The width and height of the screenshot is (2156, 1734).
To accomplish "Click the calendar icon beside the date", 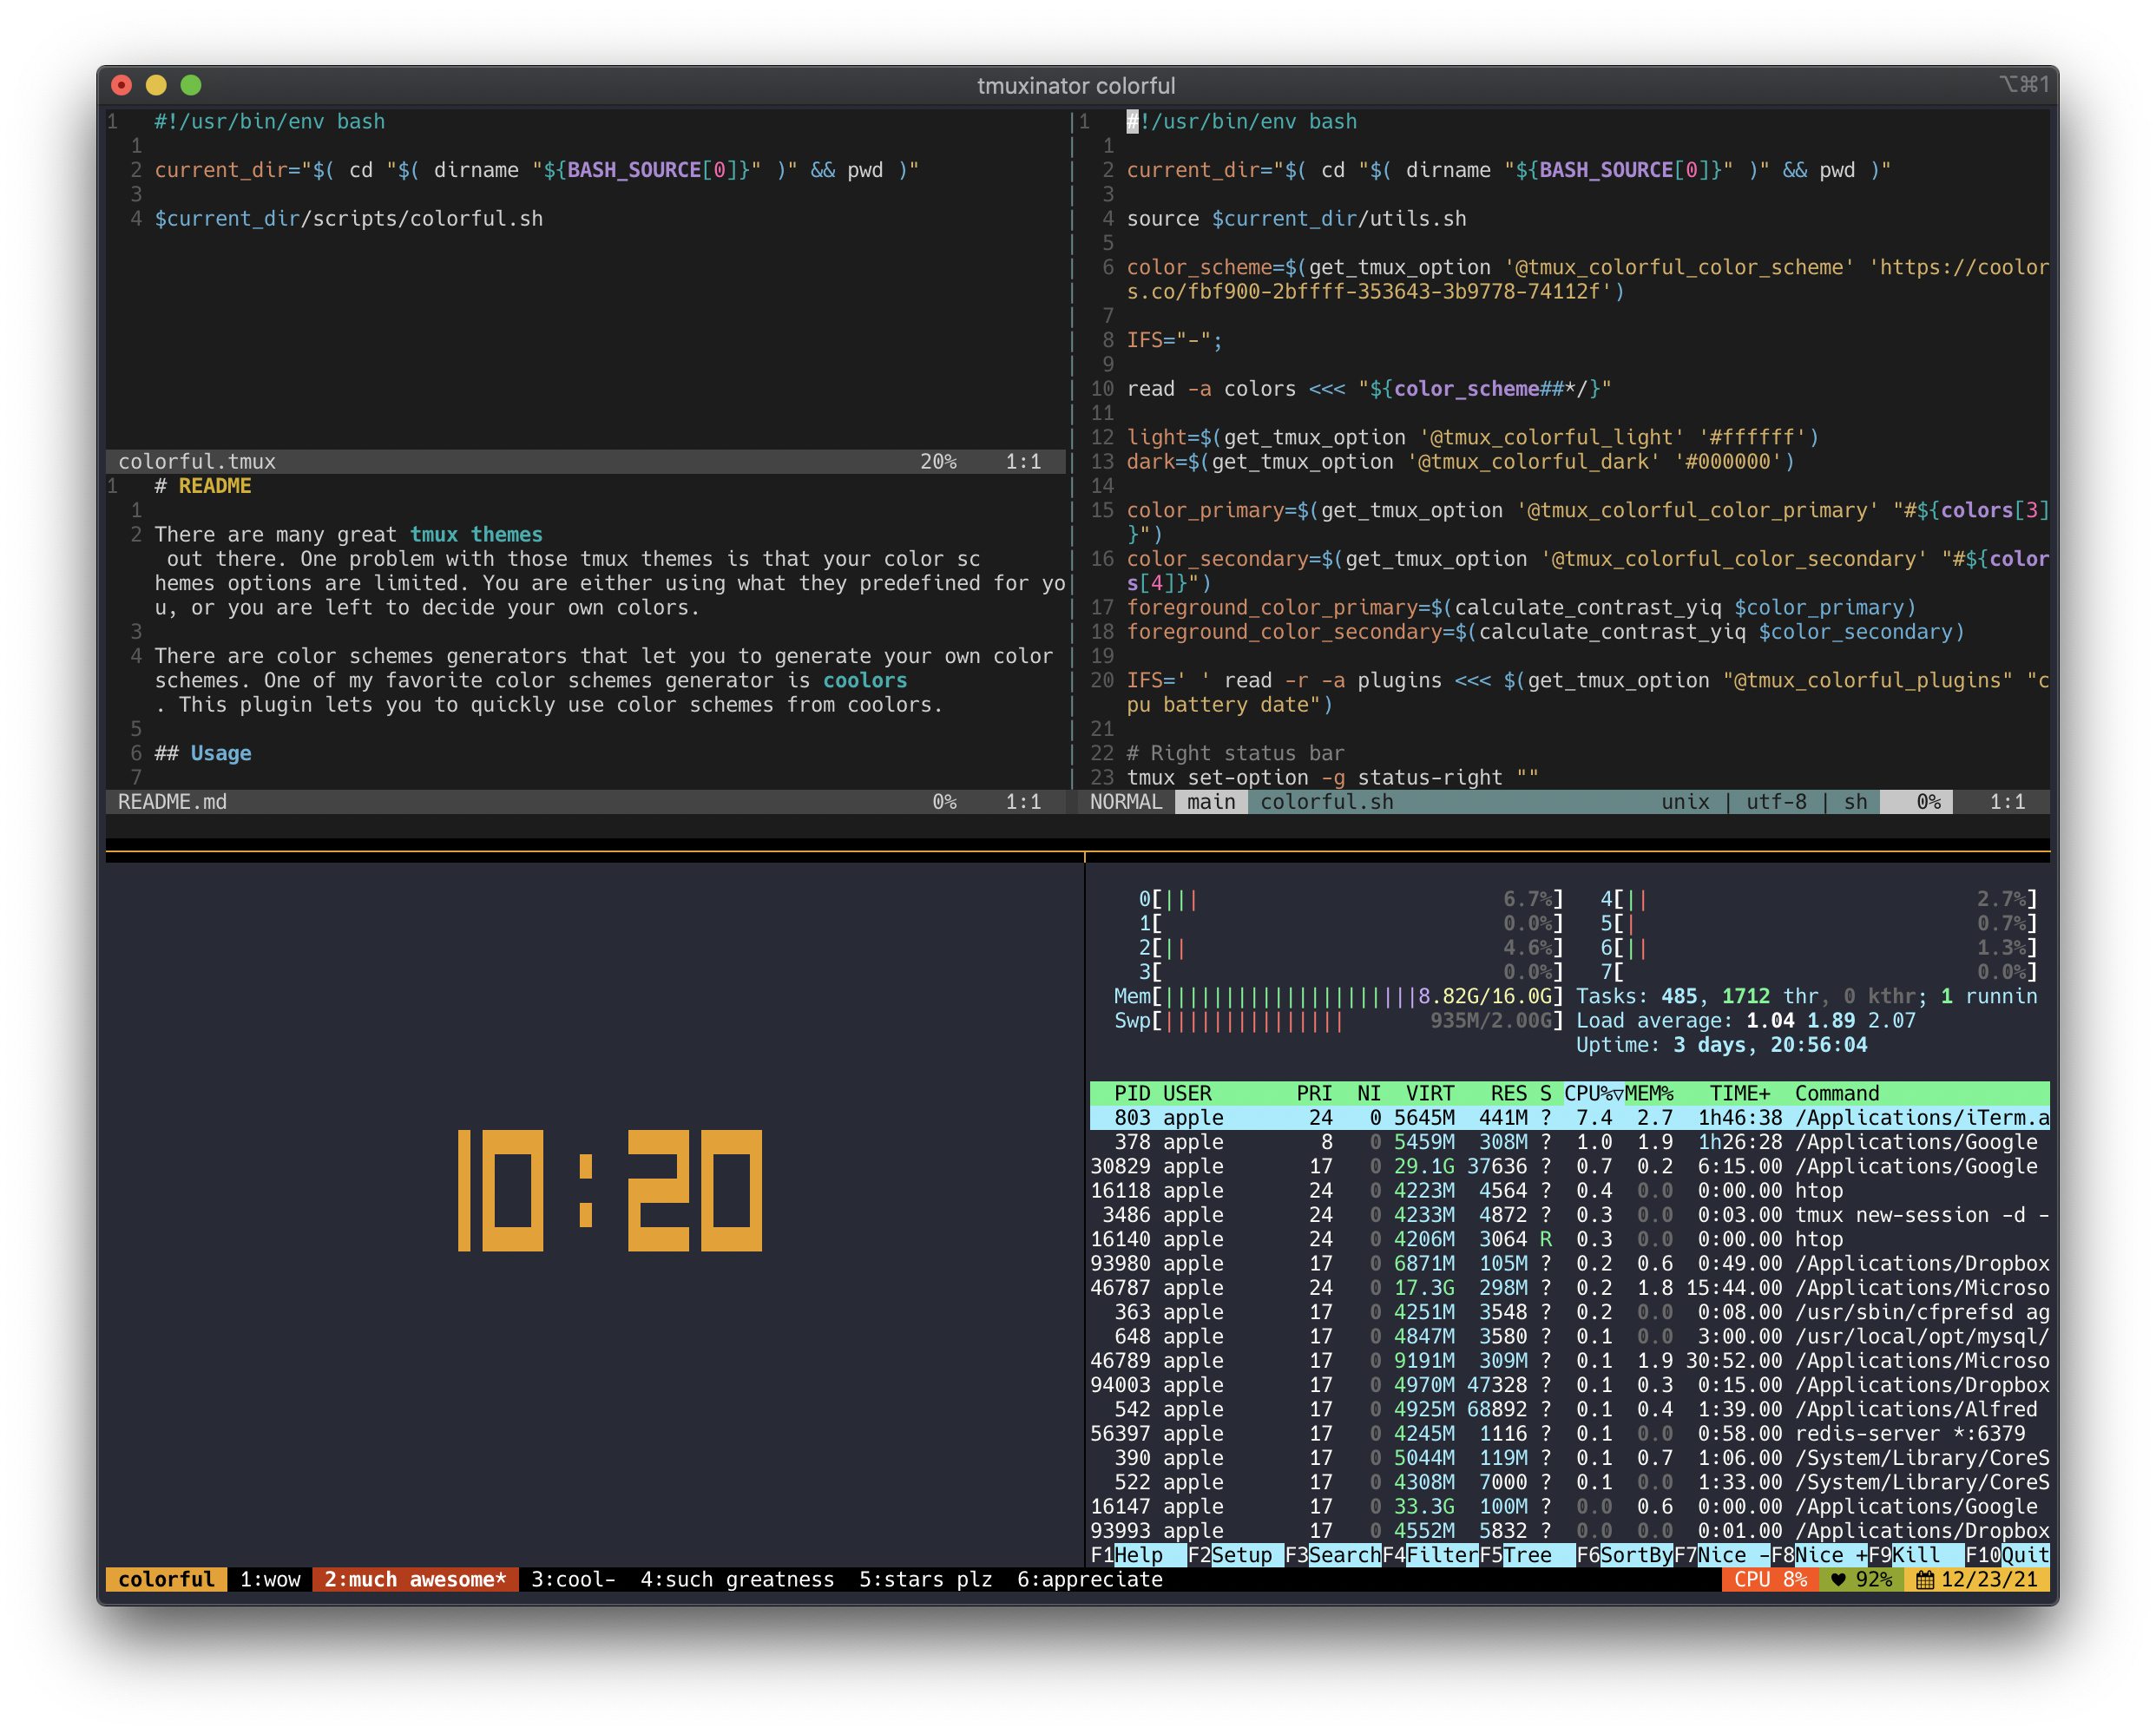I will tap(1924, 1580).
